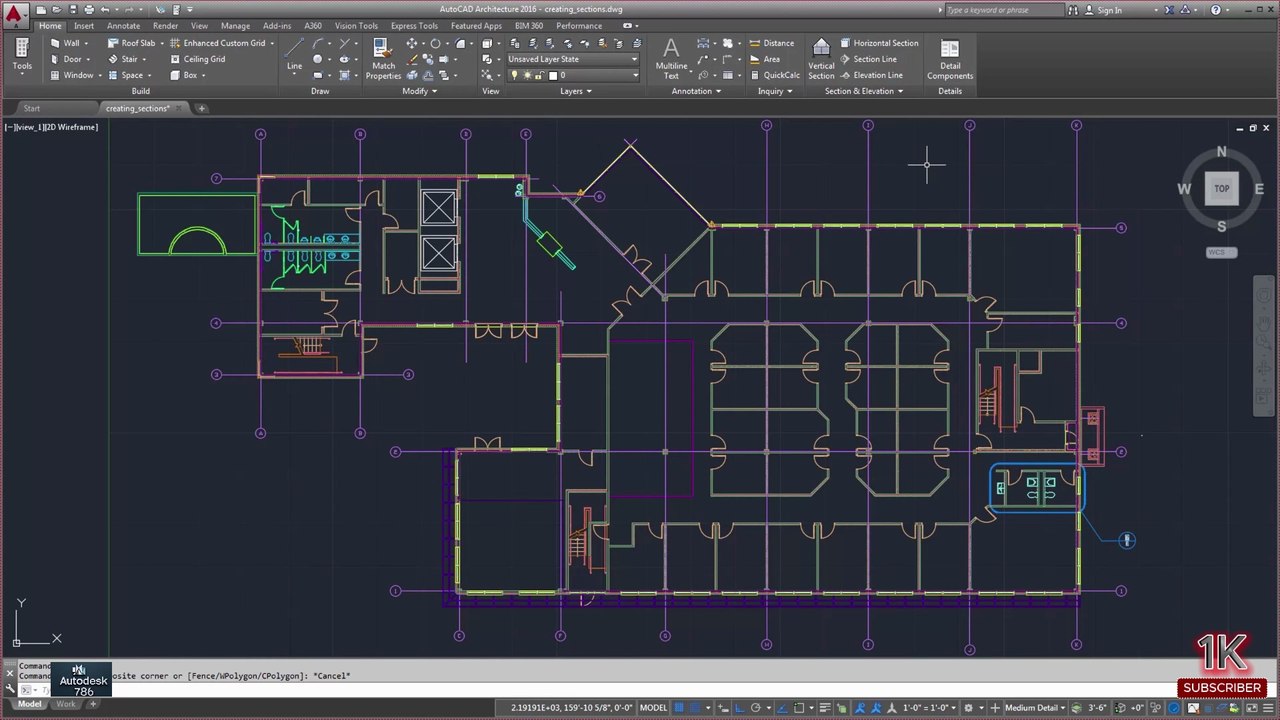Click the keyword search input field
1280x720 pixels.
[1004, 10]
